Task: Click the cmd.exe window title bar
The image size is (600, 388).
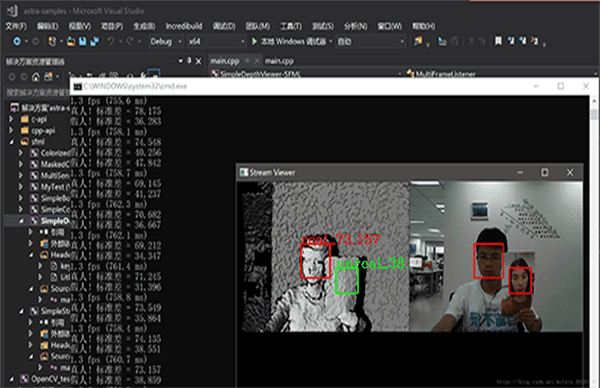Action: click(333, 86)
